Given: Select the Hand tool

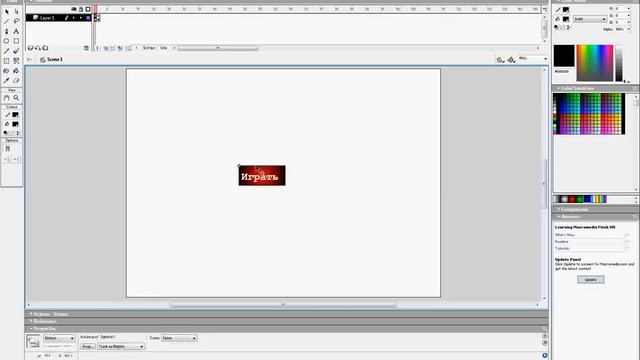Looking at the screenshot, I should [7, 98].
